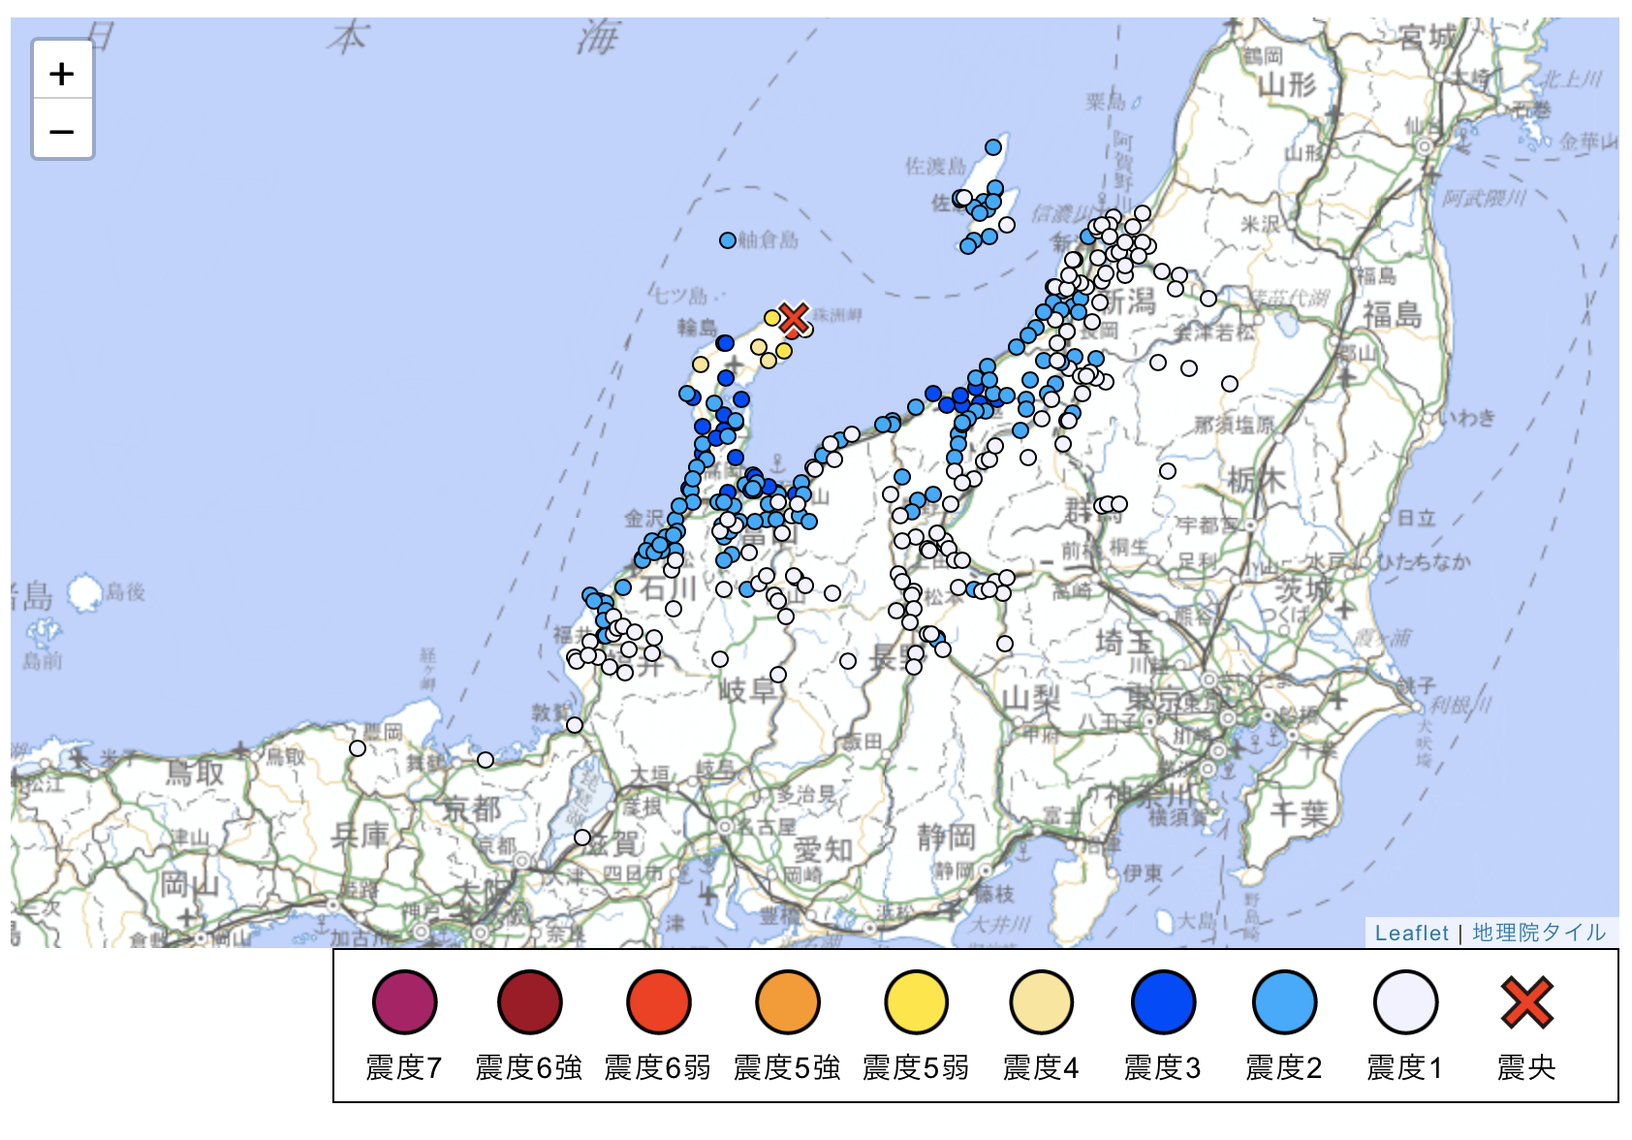
Task: Open the 地理院タイル attribution link
Action: point(1537,933)
